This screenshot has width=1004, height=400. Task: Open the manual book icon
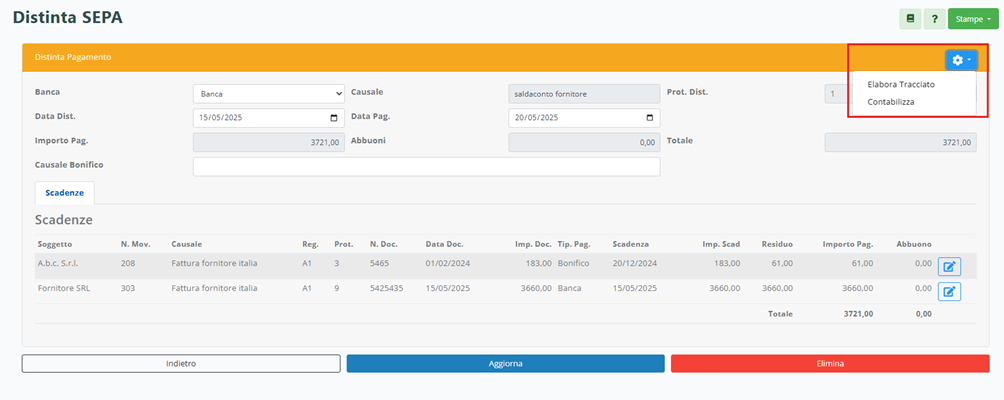click(x=910, y=19)
